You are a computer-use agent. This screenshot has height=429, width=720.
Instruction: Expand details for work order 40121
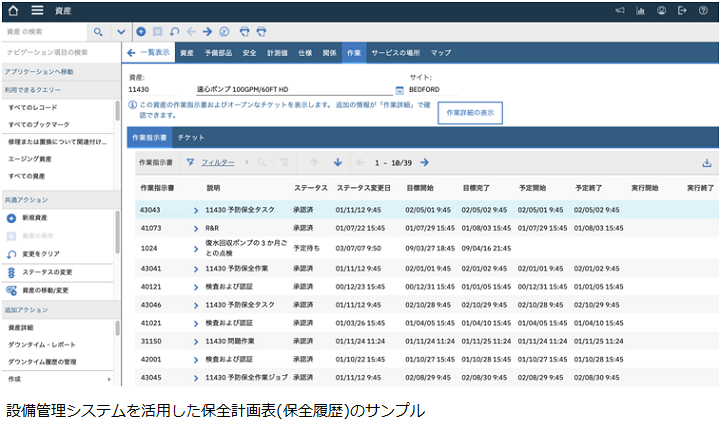pyautogui.click(x=196, y=287)
